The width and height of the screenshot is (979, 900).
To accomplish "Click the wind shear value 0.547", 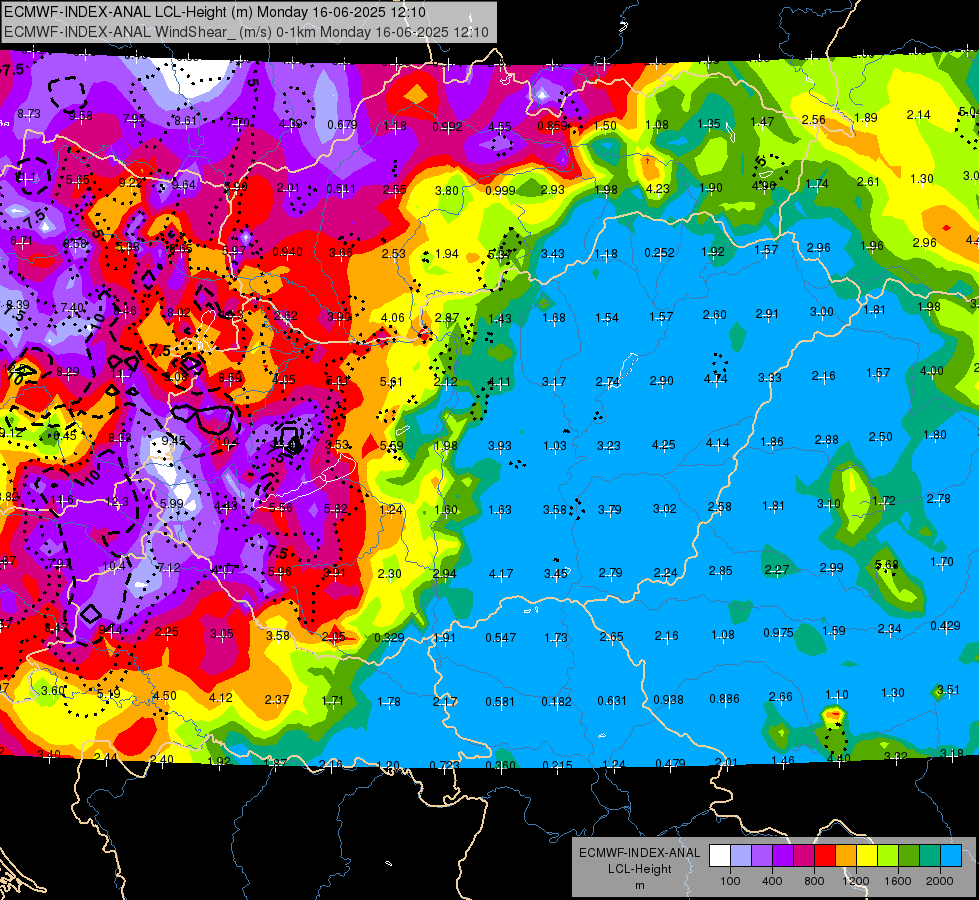I will (x=501, y=637).
